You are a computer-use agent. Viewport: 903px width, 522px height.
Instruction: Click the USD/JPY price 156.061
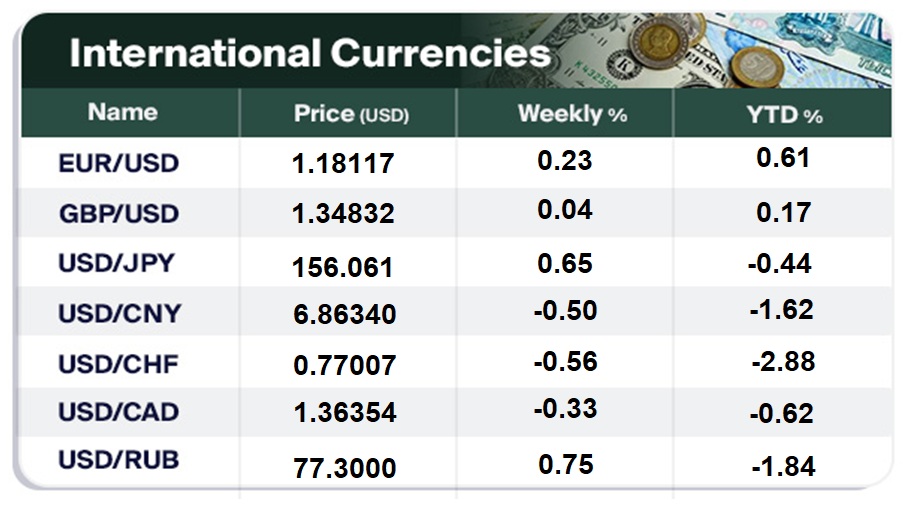pos(343,267)
